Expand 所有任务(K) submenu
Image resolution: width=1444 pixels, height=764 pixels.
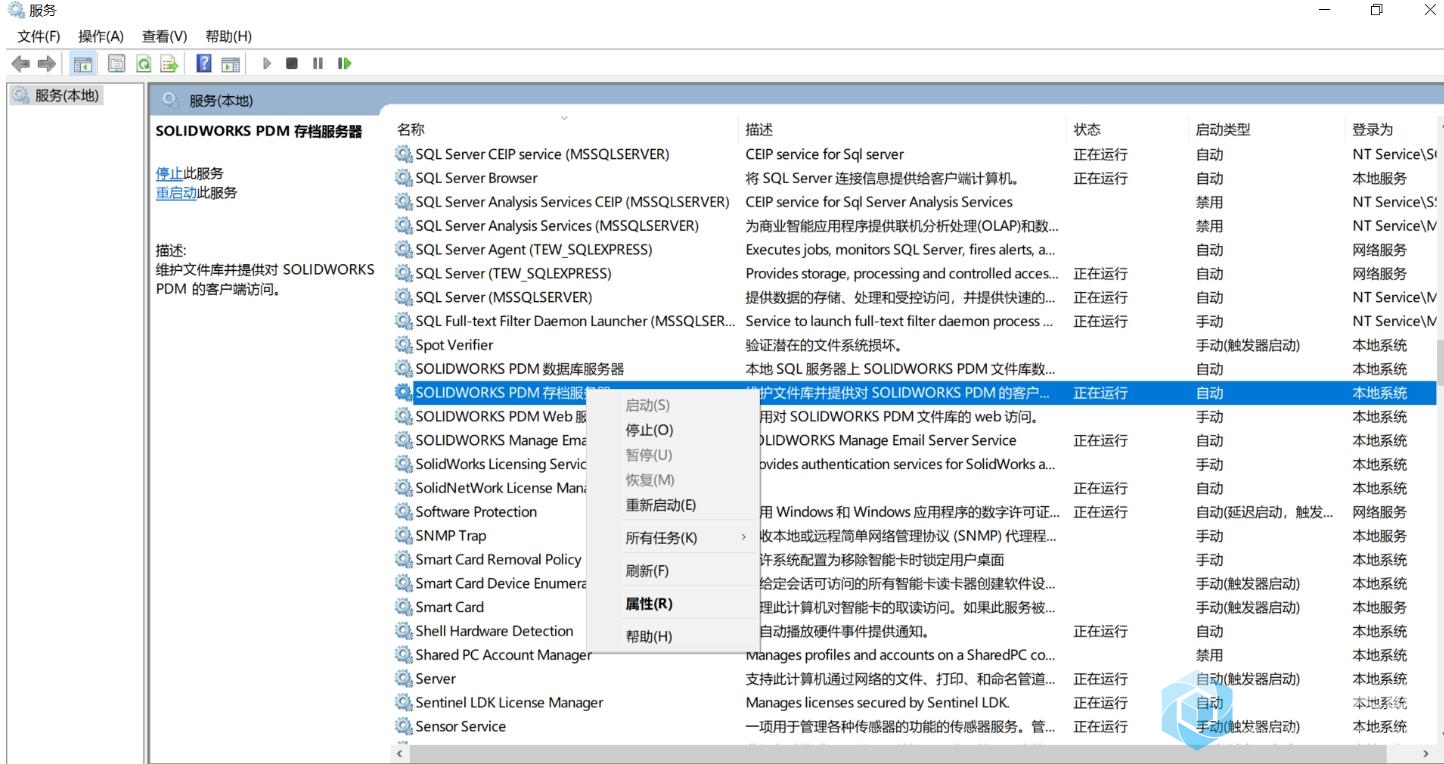tap(672, 538)
